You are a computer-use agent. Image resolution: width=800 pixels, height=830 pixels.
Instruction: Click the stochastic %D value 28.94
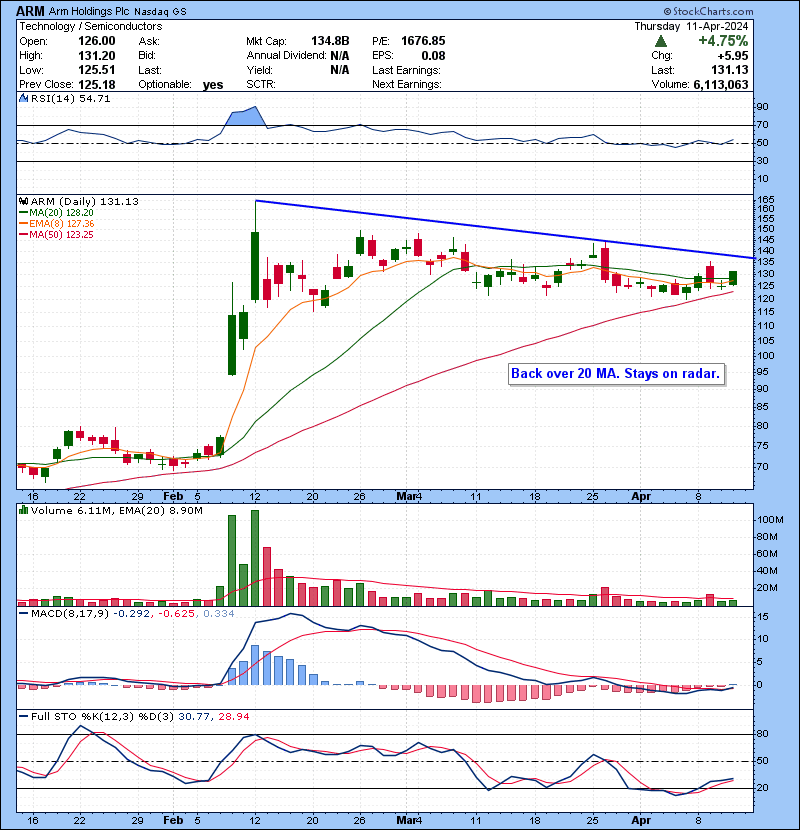click(x=233, y=717)
